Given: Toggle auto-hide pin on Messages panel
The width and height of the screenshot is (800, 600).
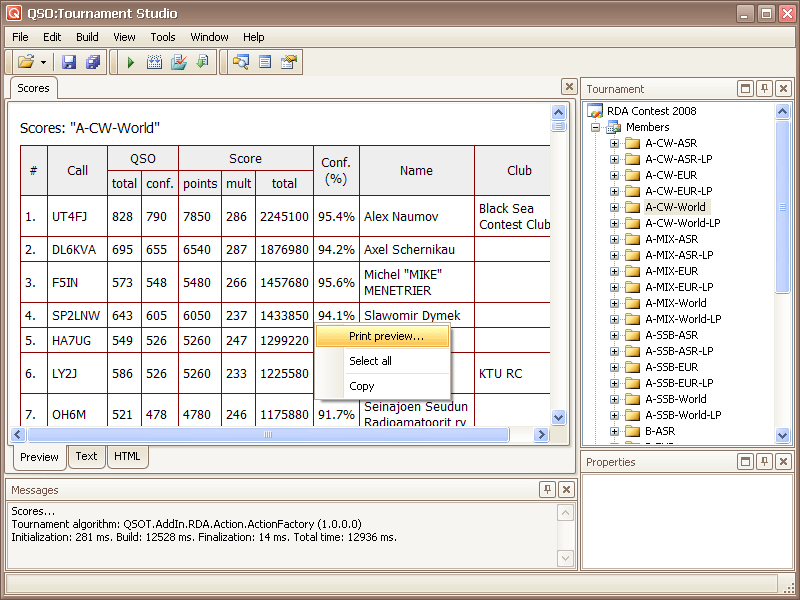Looking at the screenshot, I should 547,490.
